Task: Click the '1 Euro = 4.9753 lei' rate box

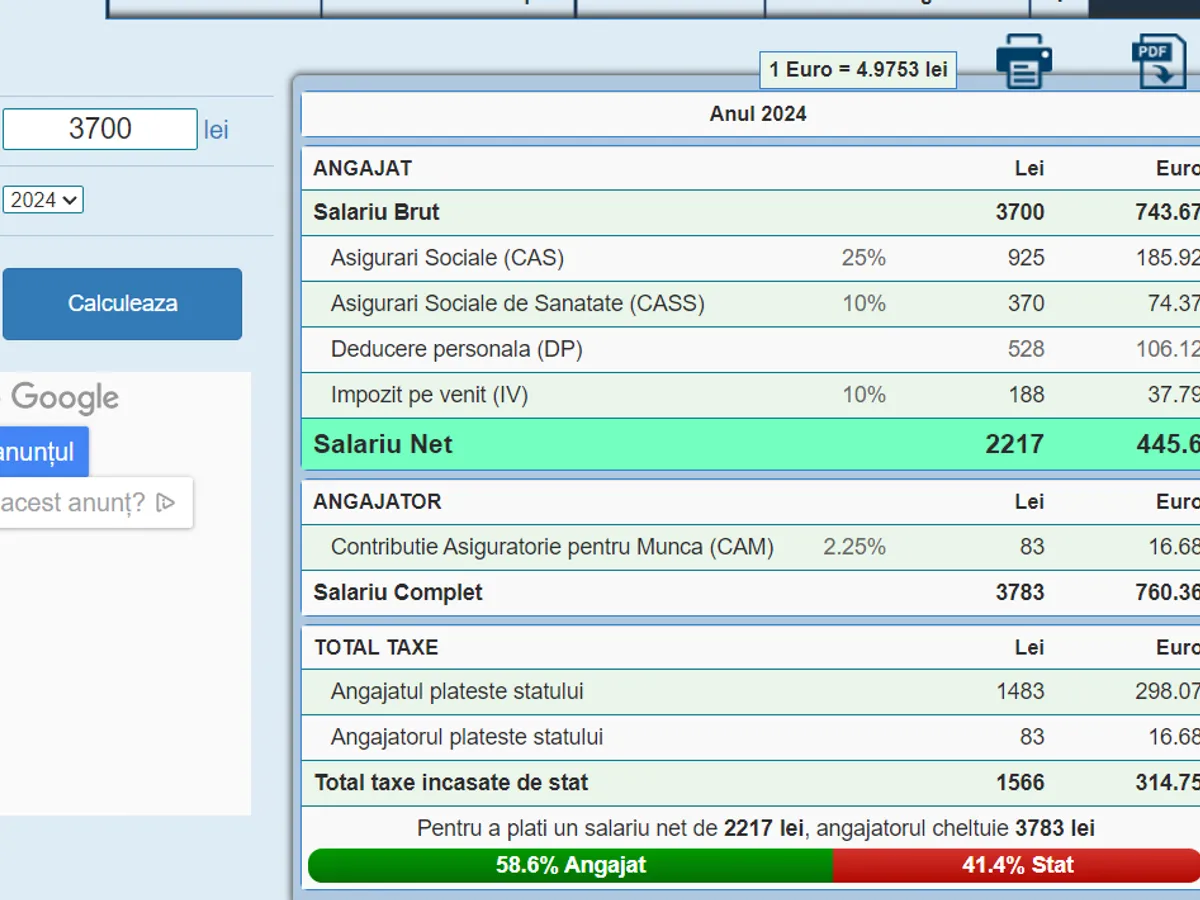Action: tap(858, 70)
